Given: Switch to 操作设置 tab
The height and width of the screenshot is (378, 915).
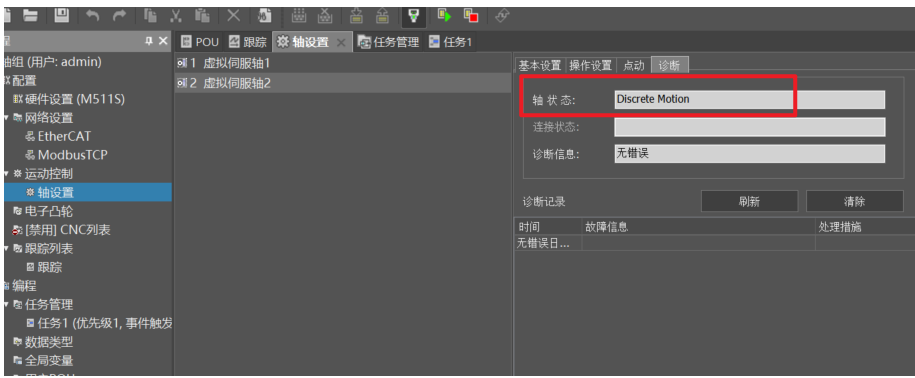Looking at the screenshot, I should [591, 65].
